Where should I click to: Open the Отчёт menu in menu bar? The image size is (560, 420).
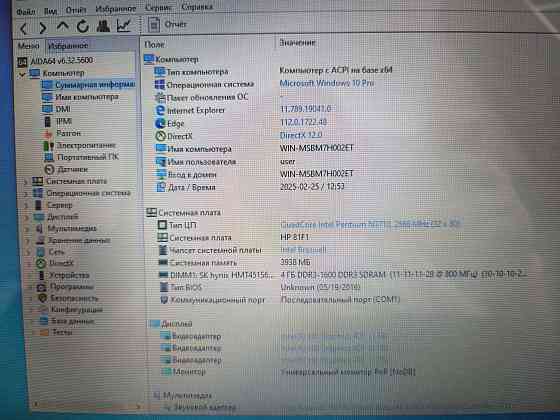tap(76, 10)
